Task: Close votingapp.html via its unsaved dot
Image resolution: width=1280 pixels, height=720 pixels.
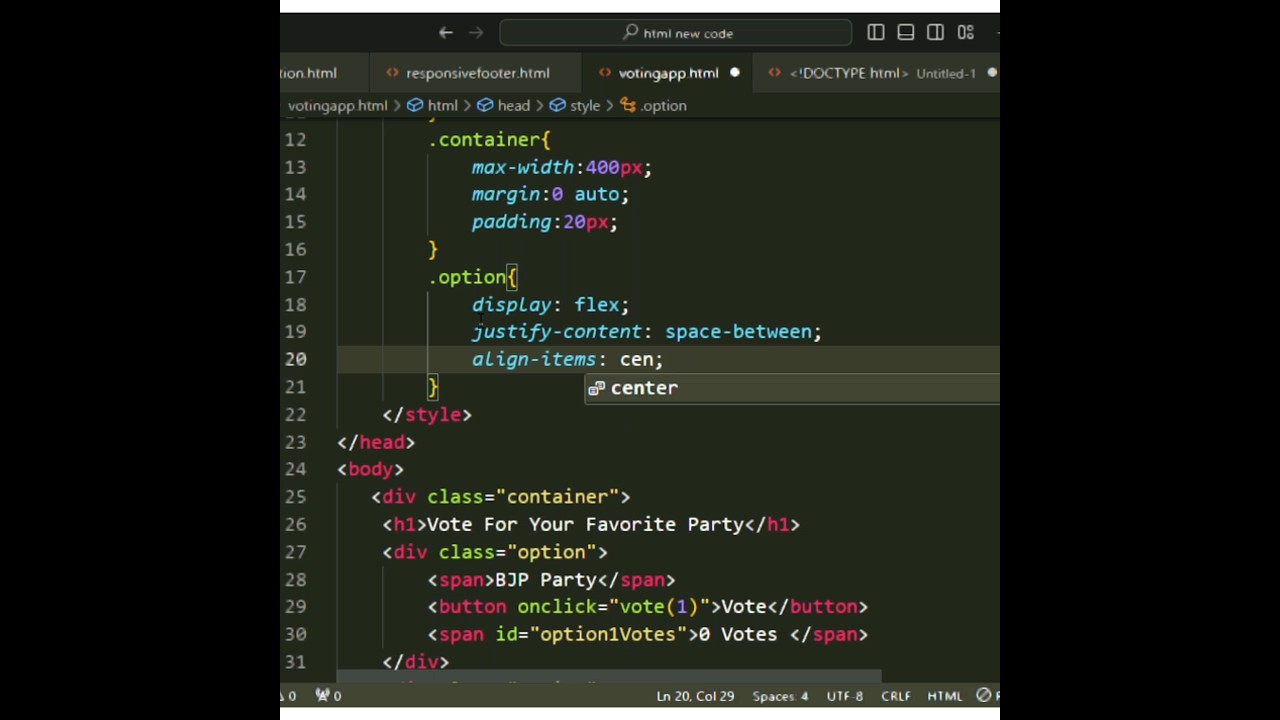Action: [734, 73]
